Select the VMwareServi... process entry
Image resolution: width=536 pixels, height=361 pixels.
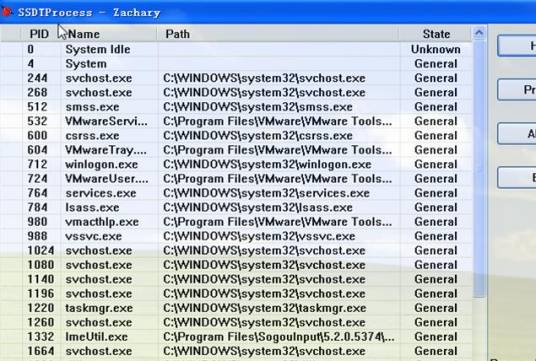[236, 121]
